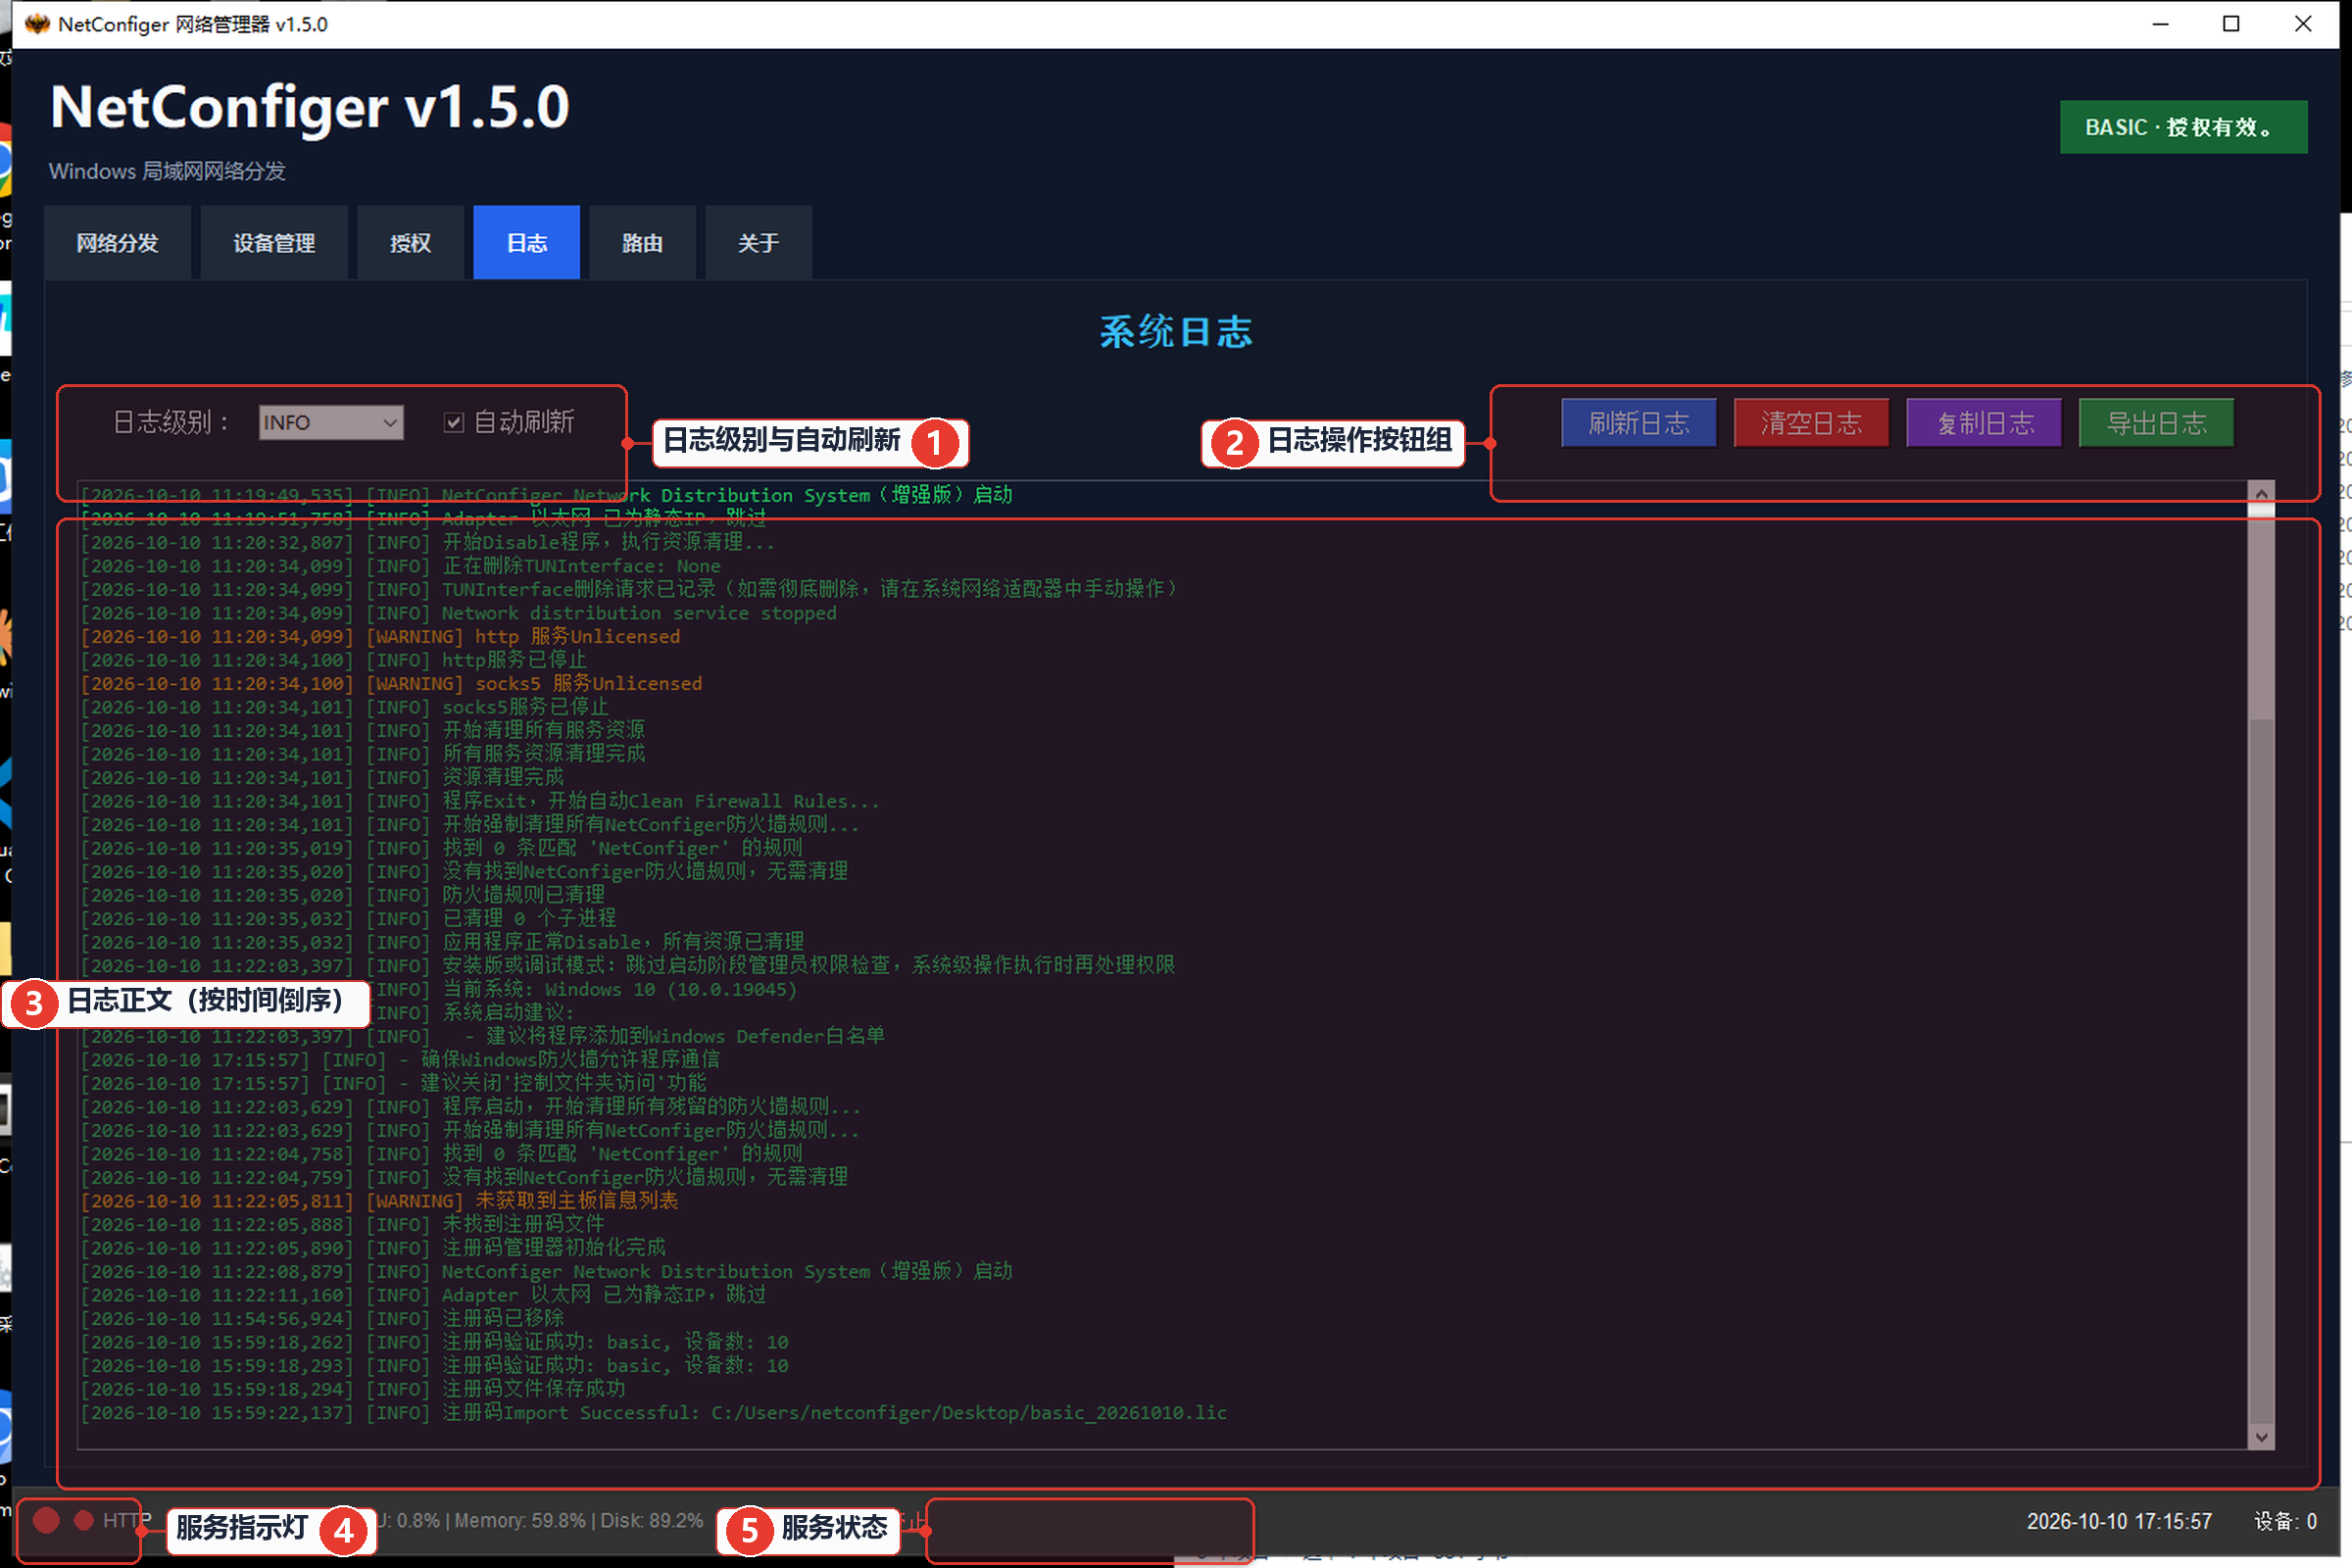Click the Disk 89.2% status bar text
Image resolution: width=2352 pixels, height=1568 pixels.
coord(652,1520)
